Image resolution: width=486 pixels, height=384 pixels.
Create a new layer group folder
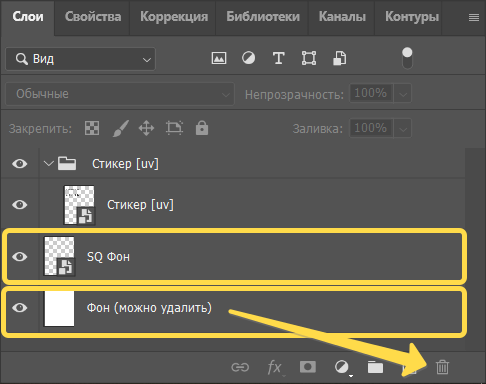[x=375, y=367]
